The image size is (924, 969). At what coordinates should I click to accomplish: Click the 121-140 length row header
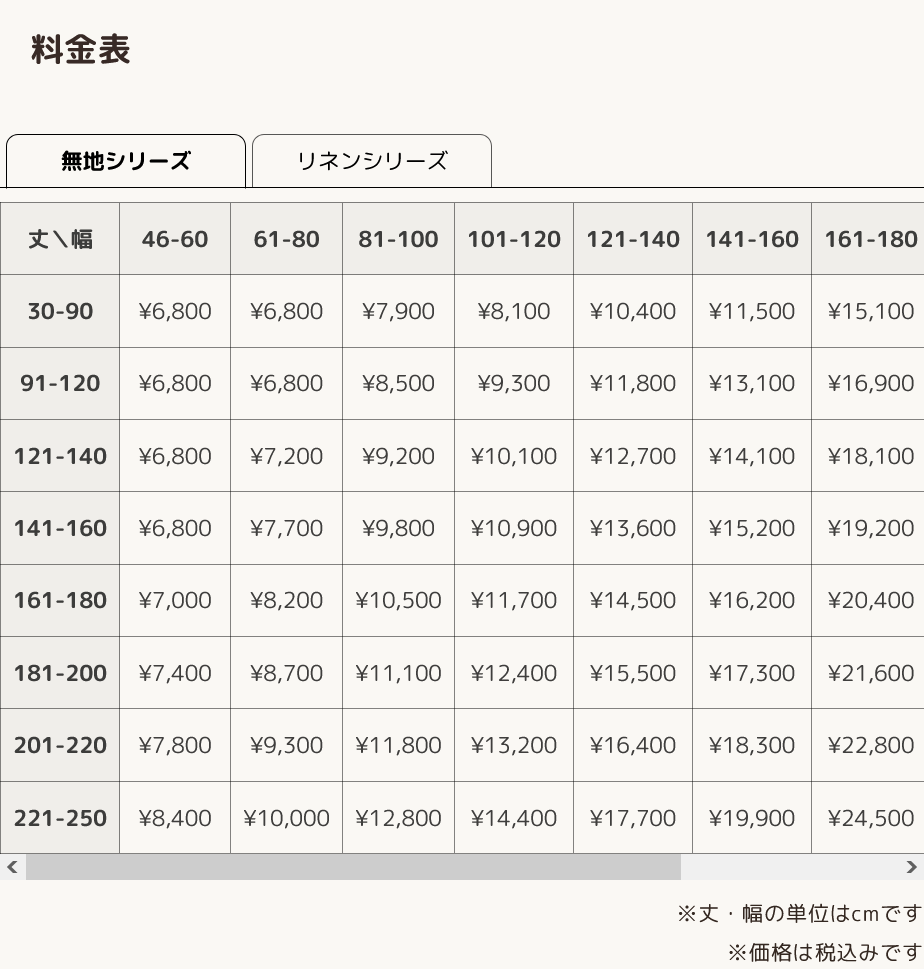tap(60, 456)
